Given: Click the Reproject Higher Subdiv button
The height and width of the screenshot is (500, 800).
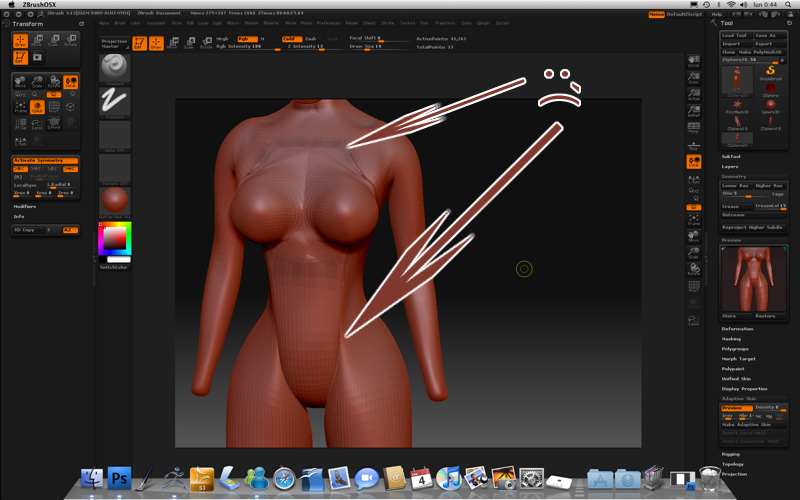Looking at the screenshot, I should click(754, 228).
